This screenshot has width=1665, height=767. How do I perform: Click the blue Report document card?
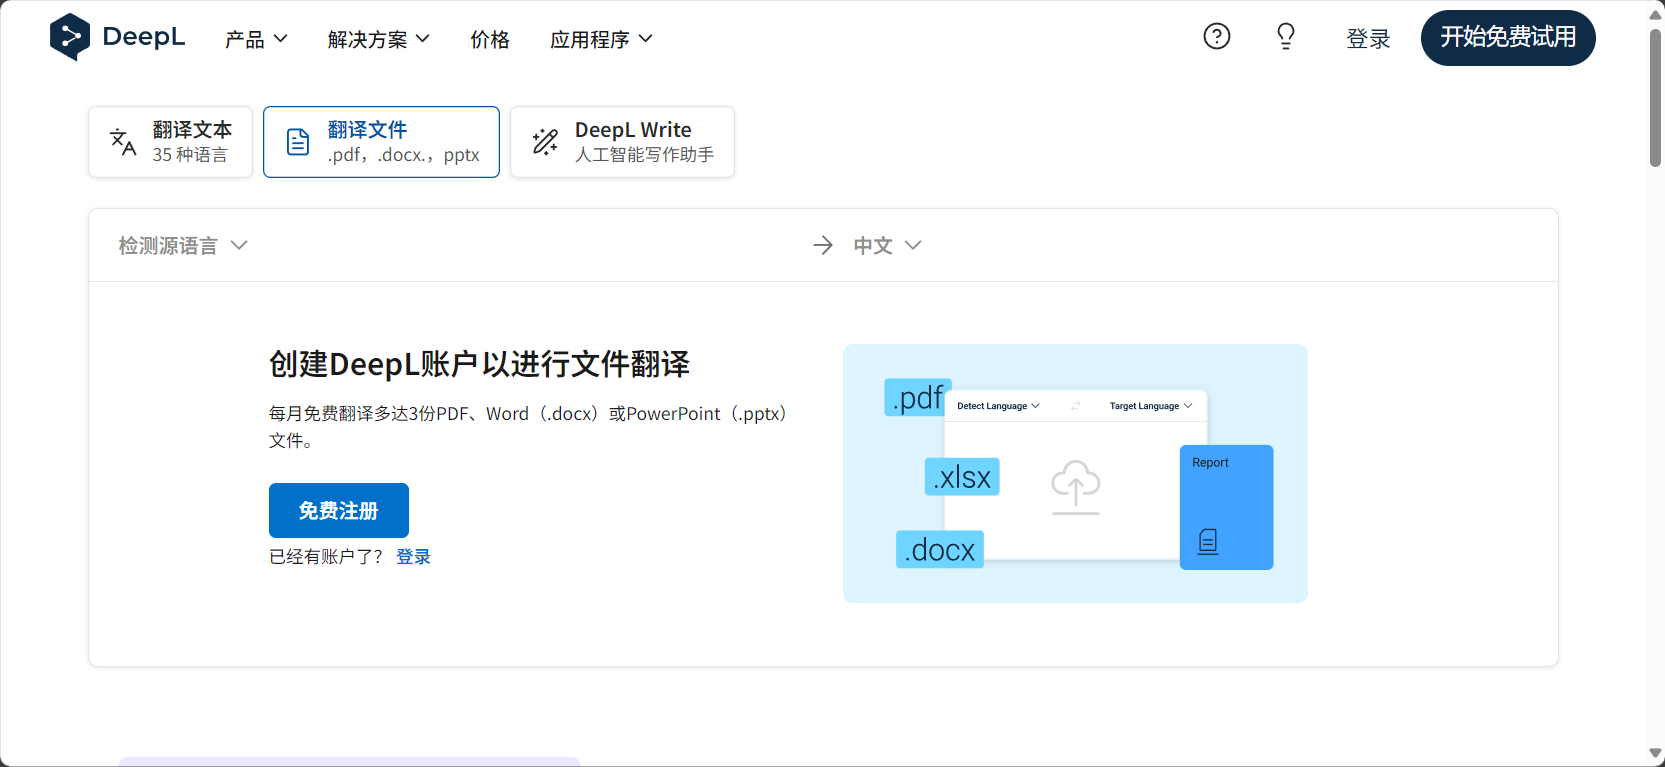click(x=1226, y=507)
